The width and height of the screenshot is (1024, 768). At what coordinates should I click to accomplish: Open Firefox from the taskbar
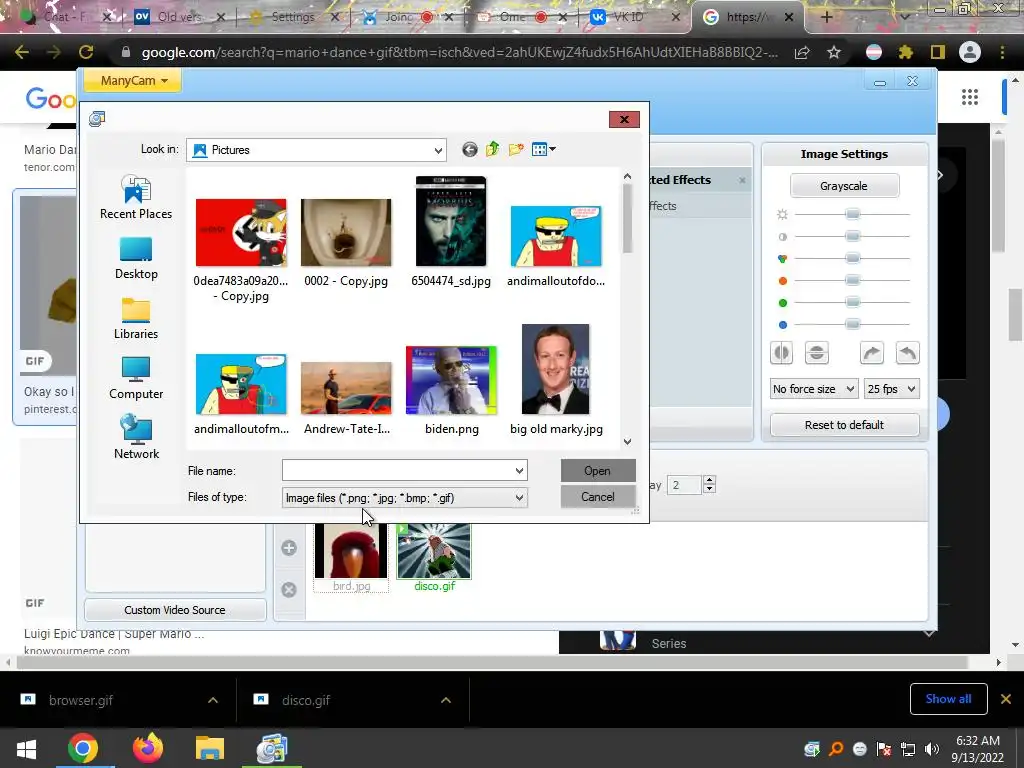tap(148, 748)
